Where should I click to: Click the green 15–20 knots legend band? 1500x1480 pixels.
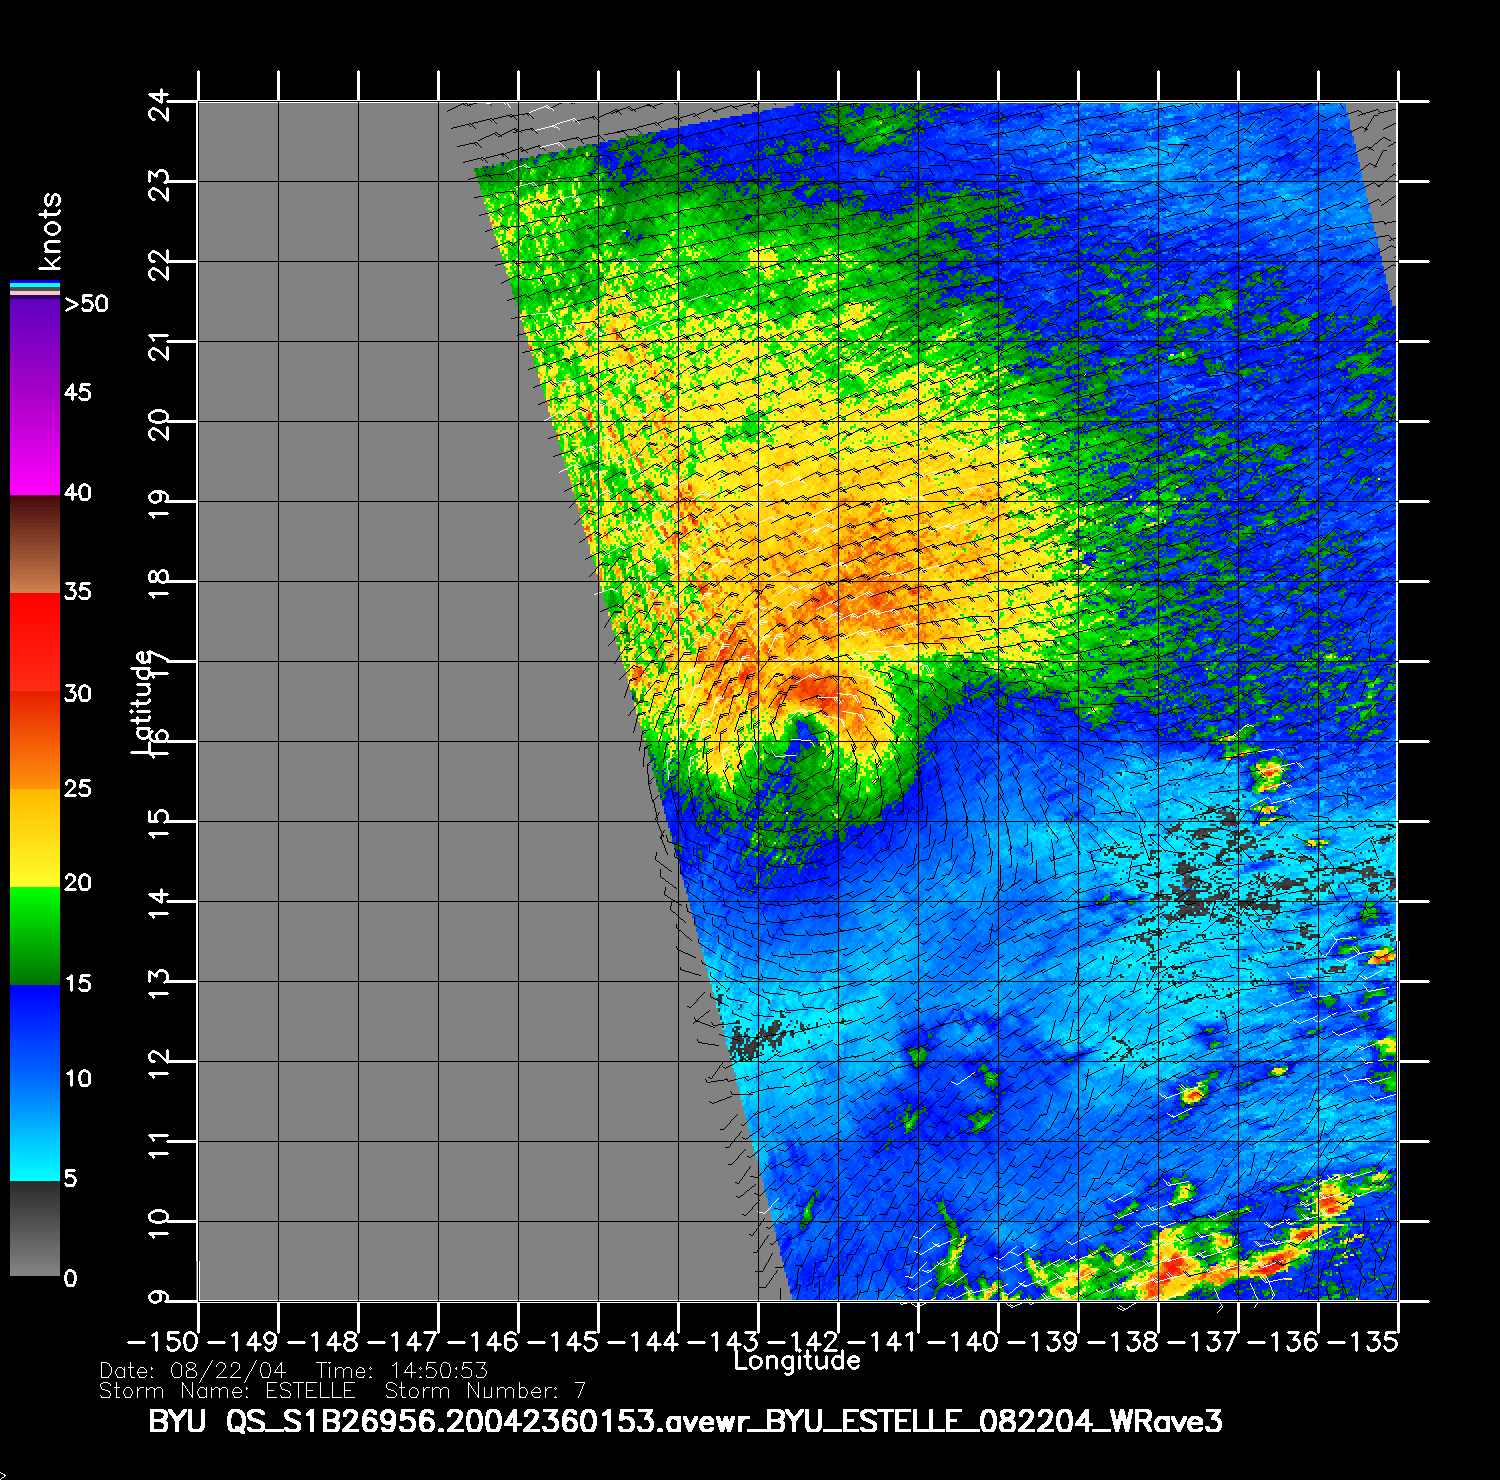pos(34,936)
